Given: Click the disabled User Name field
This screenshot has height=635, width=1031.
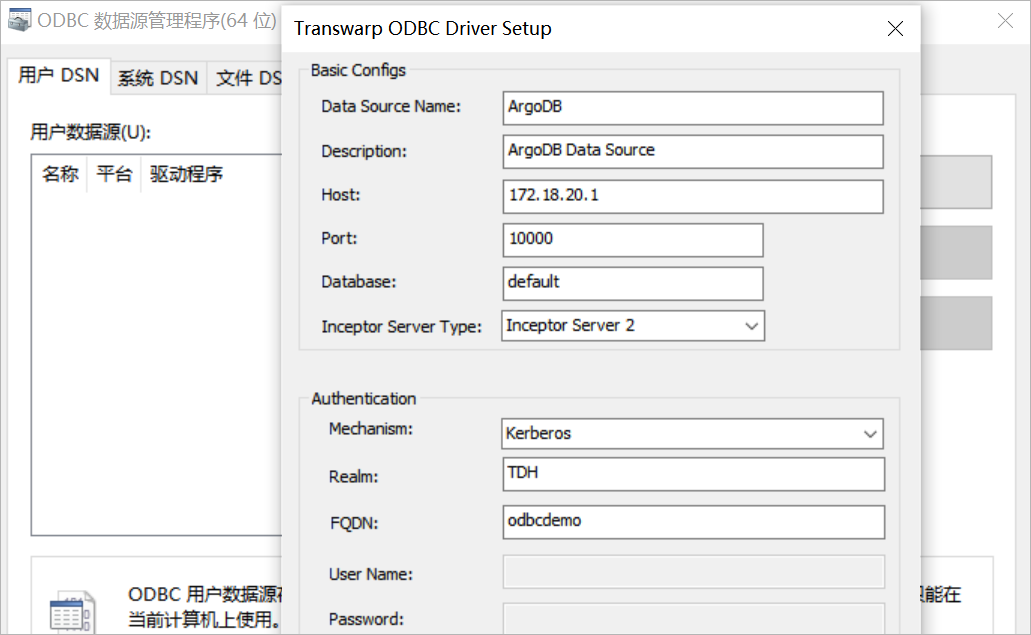Looking at the screenshot, I should pyautogui.click(x=694, y=573).
